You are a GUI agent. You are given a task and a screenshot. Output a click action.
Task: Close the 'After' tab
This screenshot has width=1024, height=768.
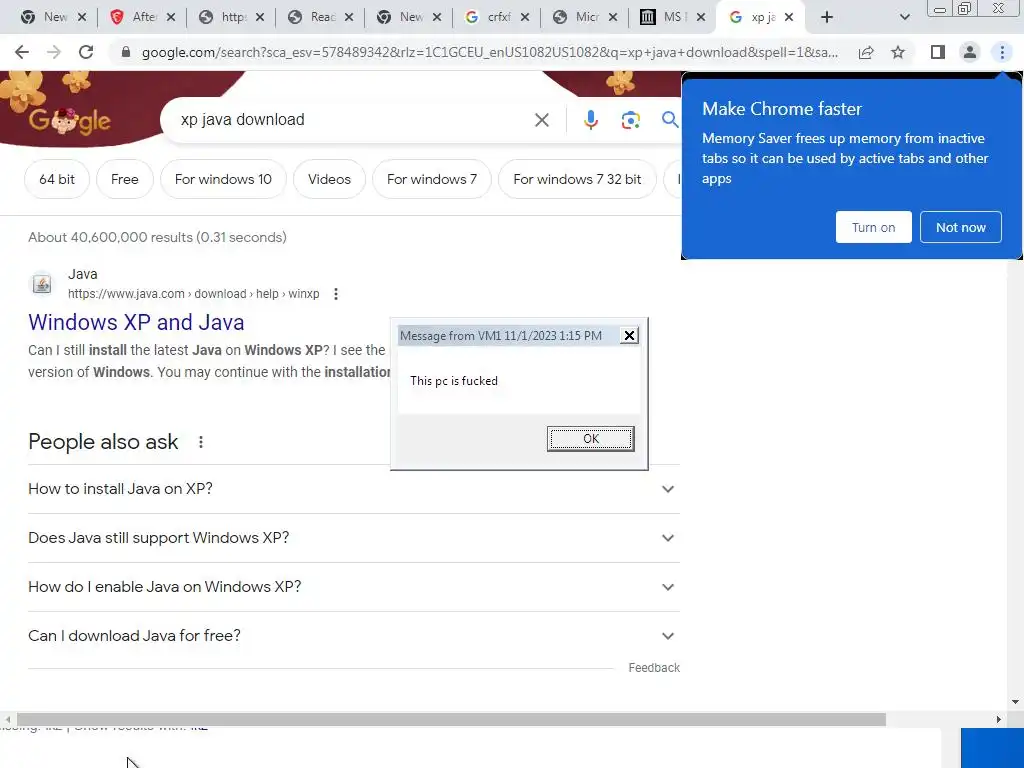pyautogui.click(x=170, y=18)
